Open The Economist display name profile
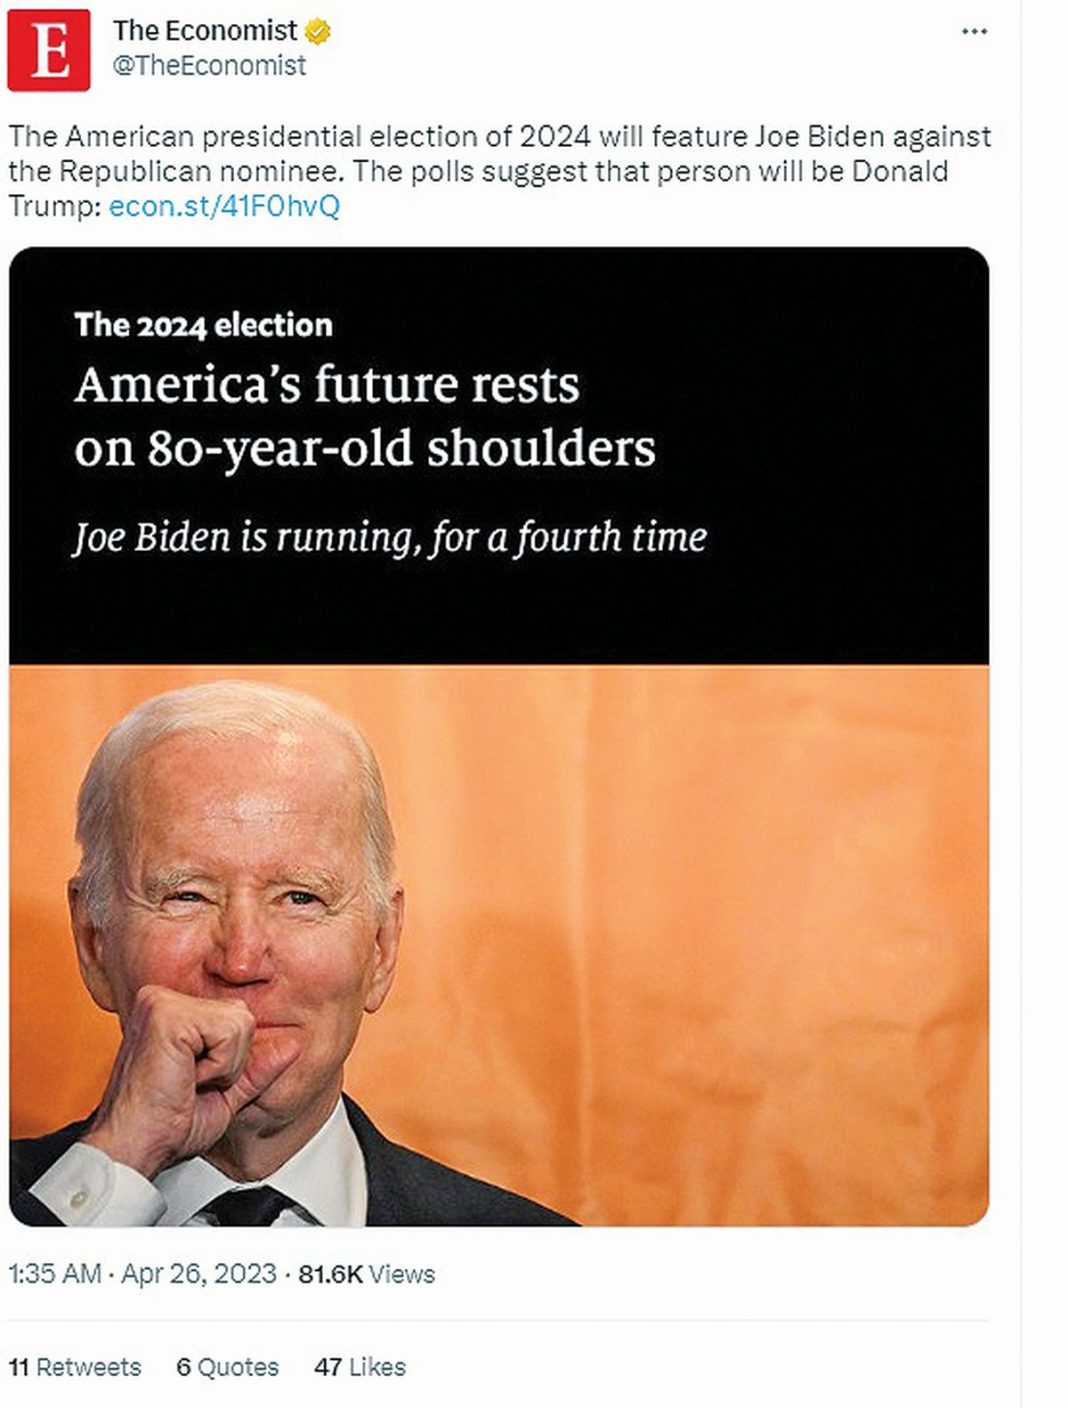 pos(204,31)
